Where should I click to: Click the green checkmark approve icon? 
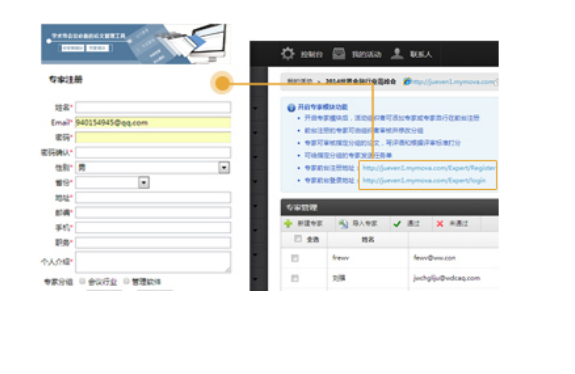pos(397,224)
